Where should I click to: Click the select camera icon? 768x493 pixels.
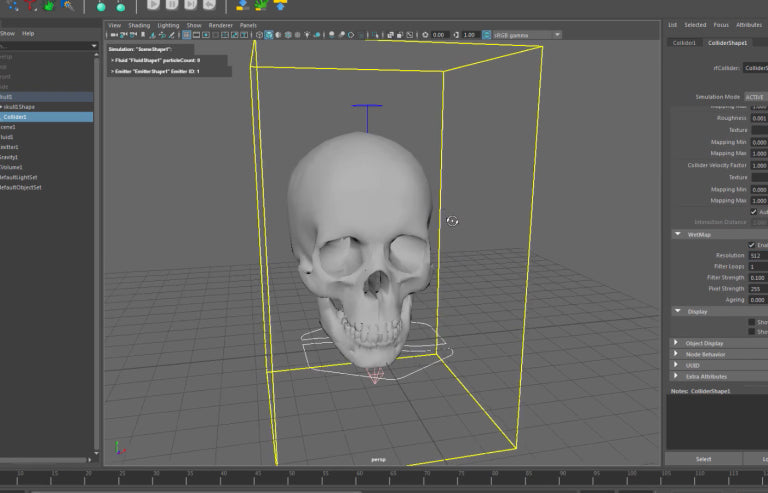(x=113, y=35)
